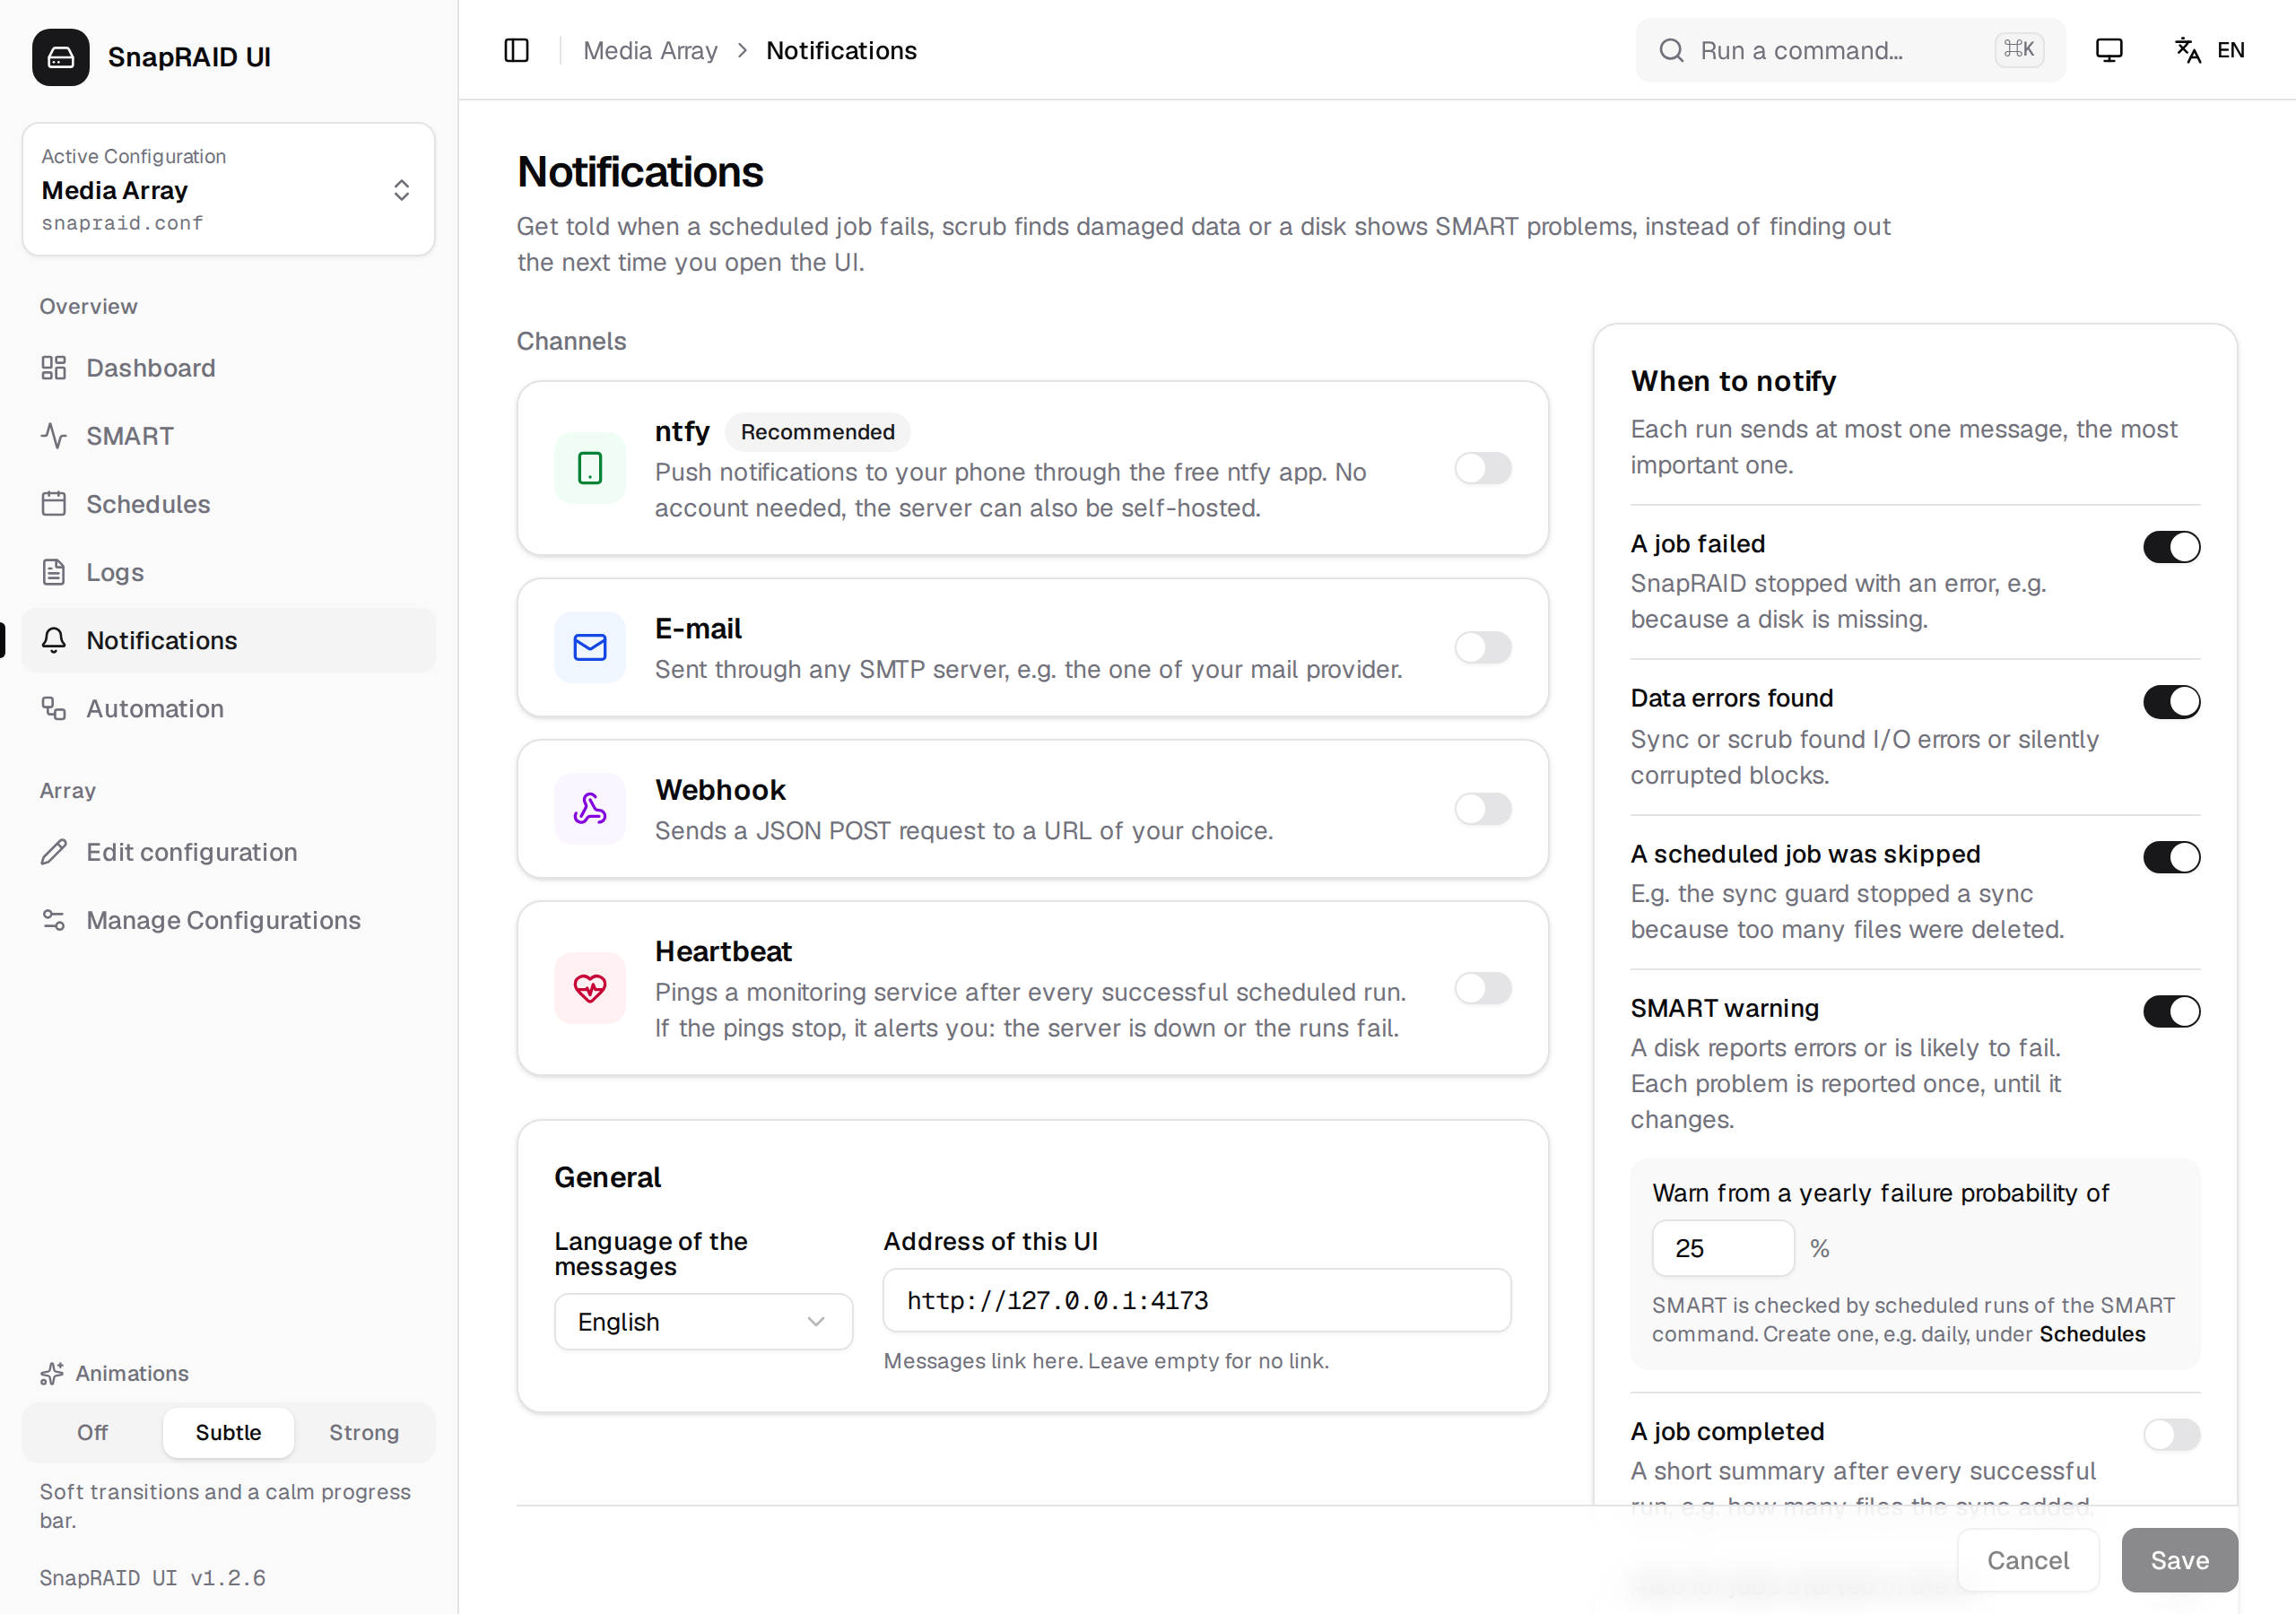Viewport: 2296px width, 1614px height.
Task: Disable 'Data errors found' notification
Action: click(x=2171, y=702)
